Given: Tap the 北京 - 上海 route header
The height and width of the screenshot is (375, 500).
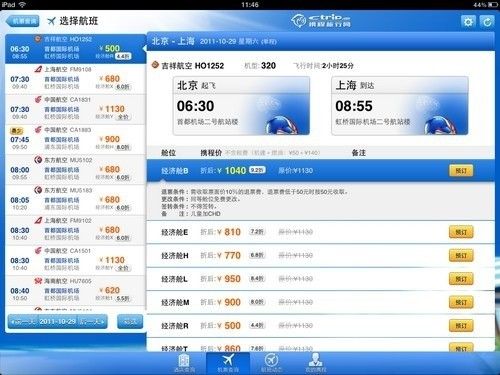Looking at the screenshot, I should 173,41.
